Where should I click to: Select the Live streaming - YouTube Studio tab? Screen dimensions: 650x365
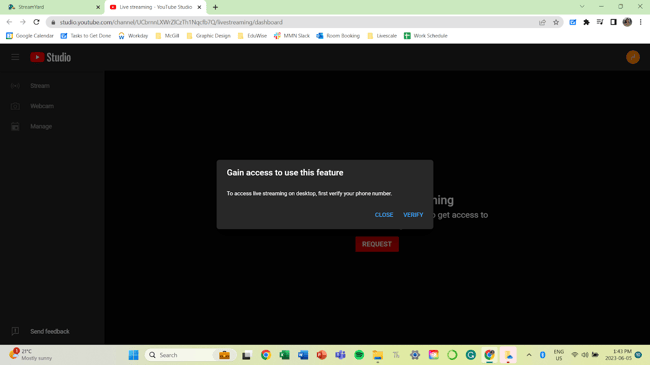click(155, 7)
